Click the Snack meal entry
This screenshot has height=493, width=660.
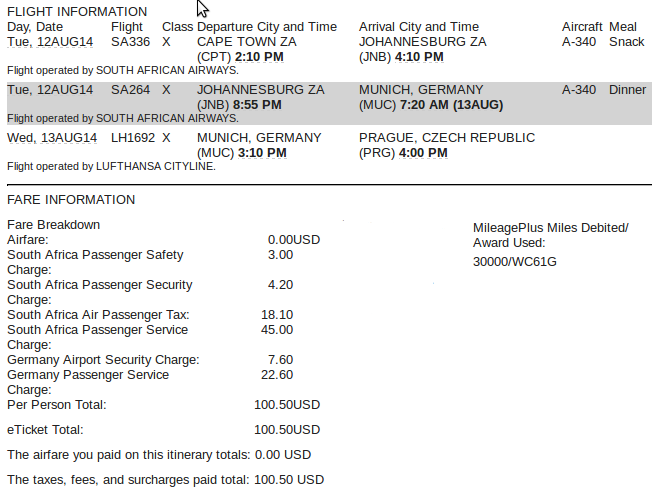click(x=626, y=42)
